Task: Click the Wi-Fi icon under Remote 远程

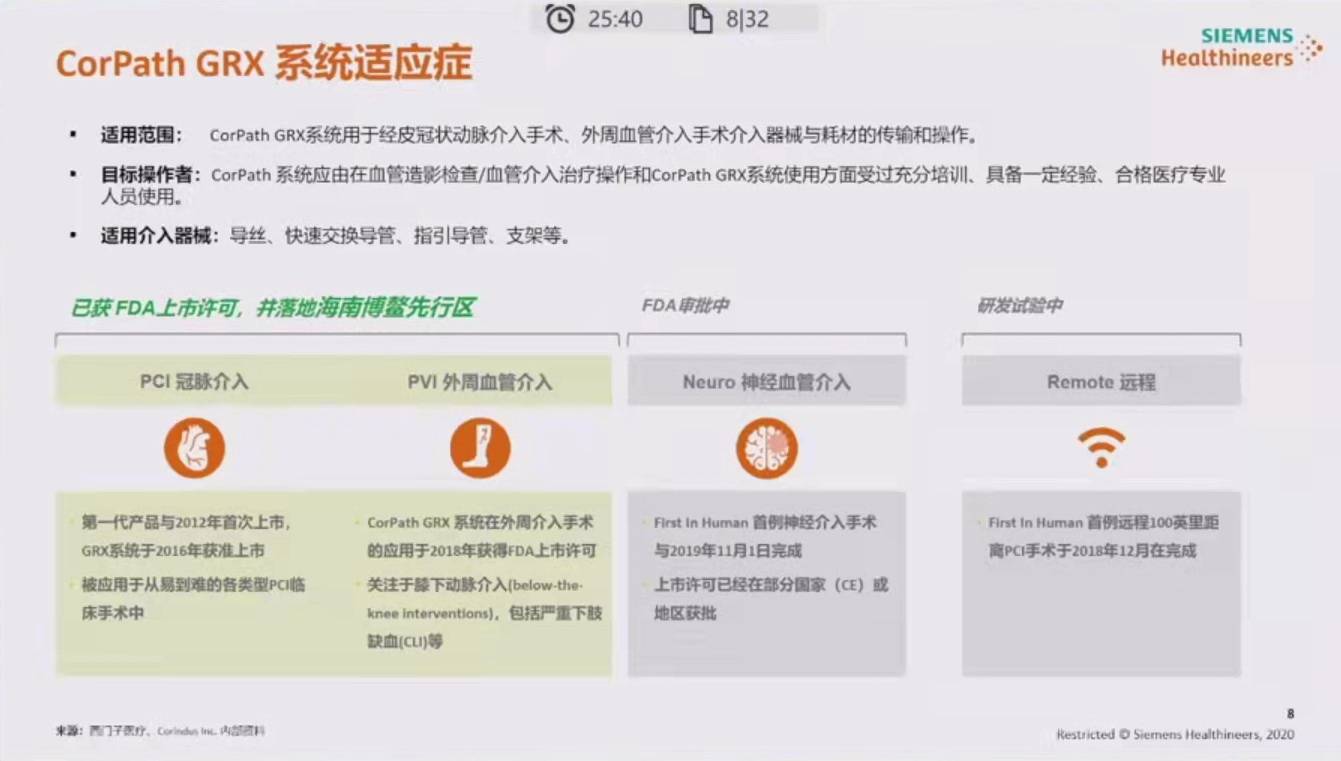Action: pyautogui.click(x=1101, y=448)
